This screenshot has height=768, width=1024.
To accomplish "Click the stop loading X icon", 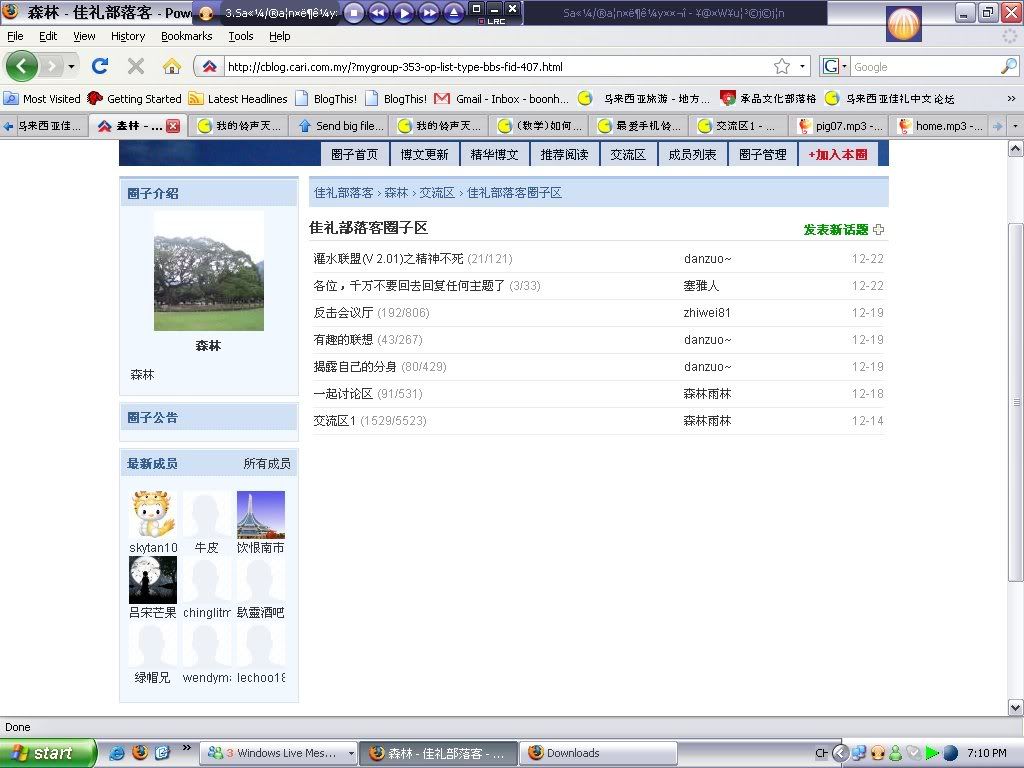I will click(136, 66).
